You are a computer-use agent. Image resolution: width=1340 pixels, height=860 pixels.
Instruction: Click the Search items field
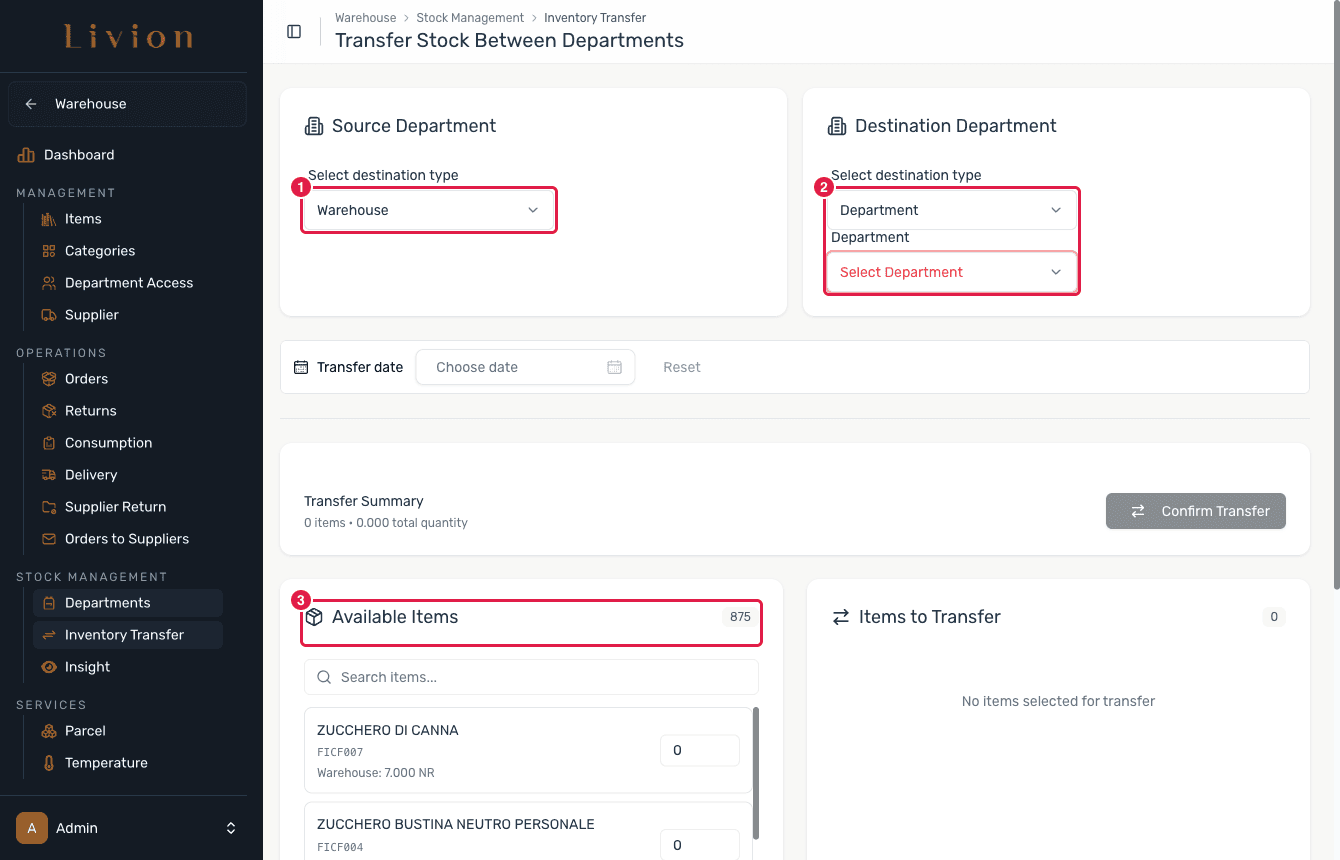[531, 677]
